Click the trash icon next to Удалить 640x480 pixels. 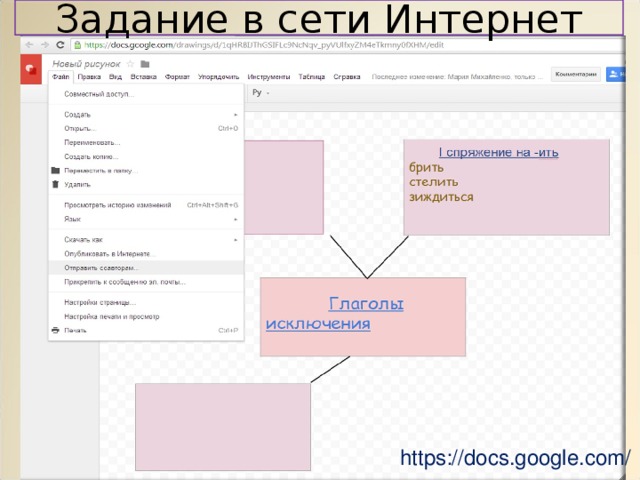56,184
